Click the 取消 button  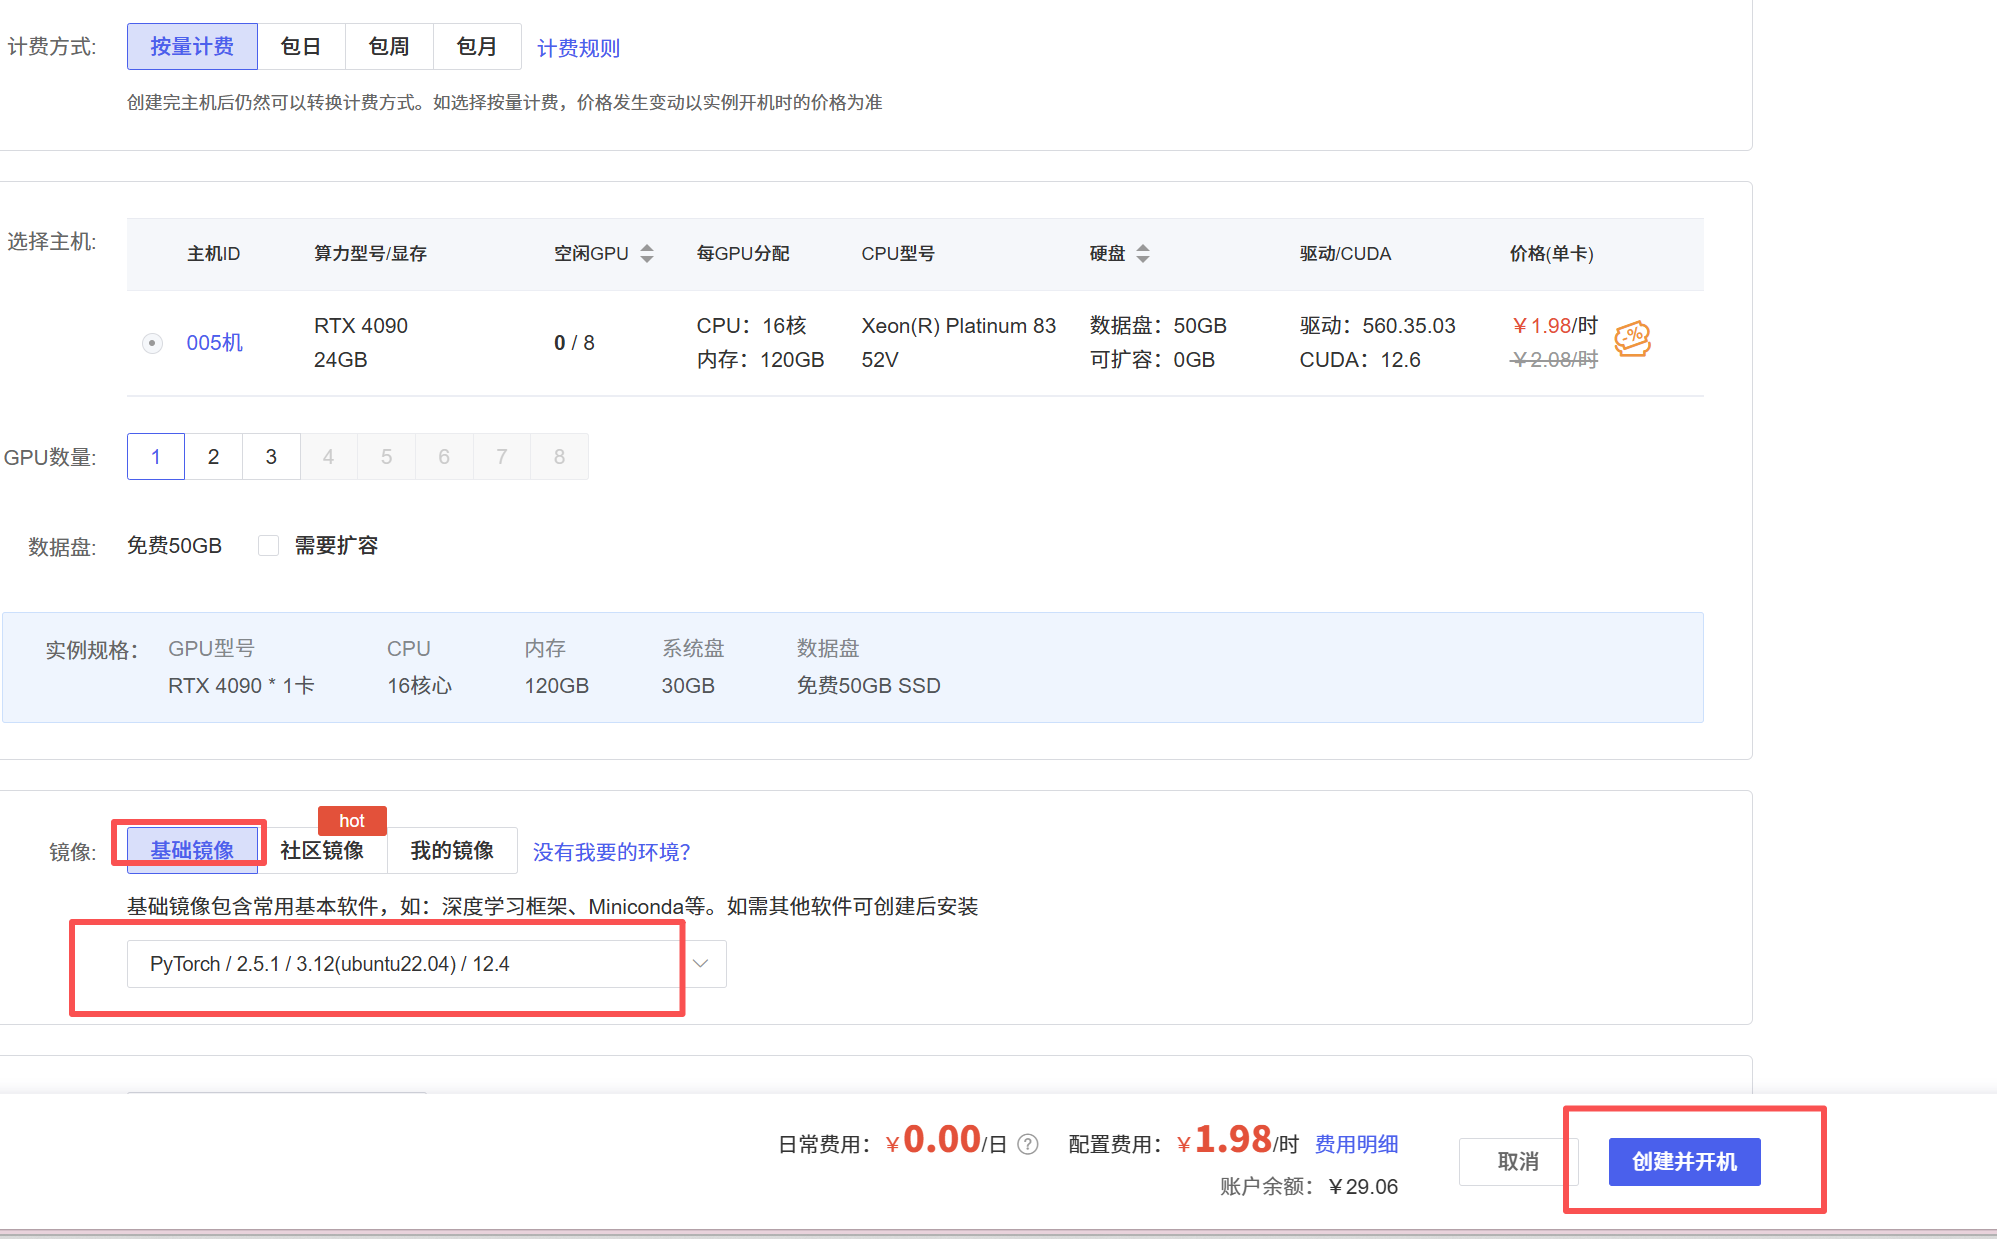[x=1518, y=1162]
